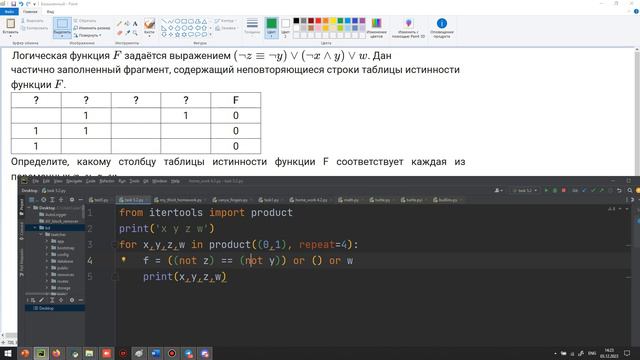Screen dimensions: 640x360
Task: Switch to Paint View tab
Action: coord(50,12)
